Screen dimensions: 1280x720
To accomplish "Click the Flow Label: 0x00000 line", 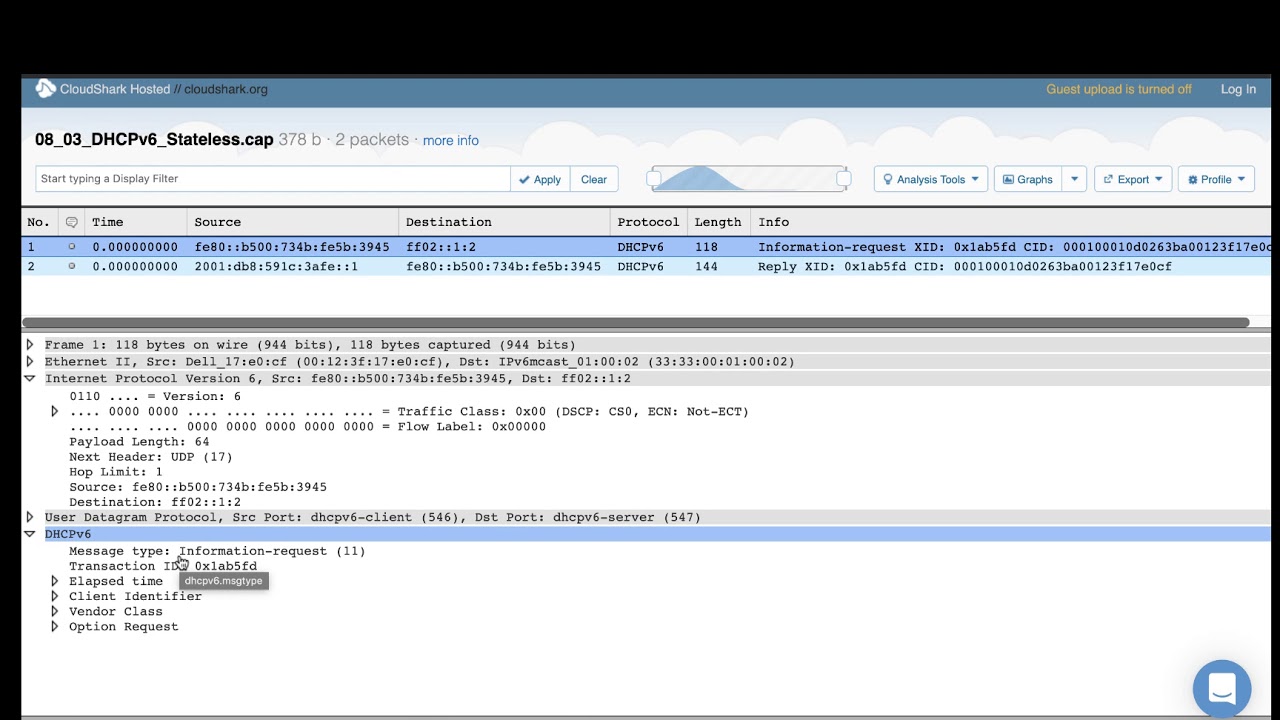I will [x=308, y=427].
